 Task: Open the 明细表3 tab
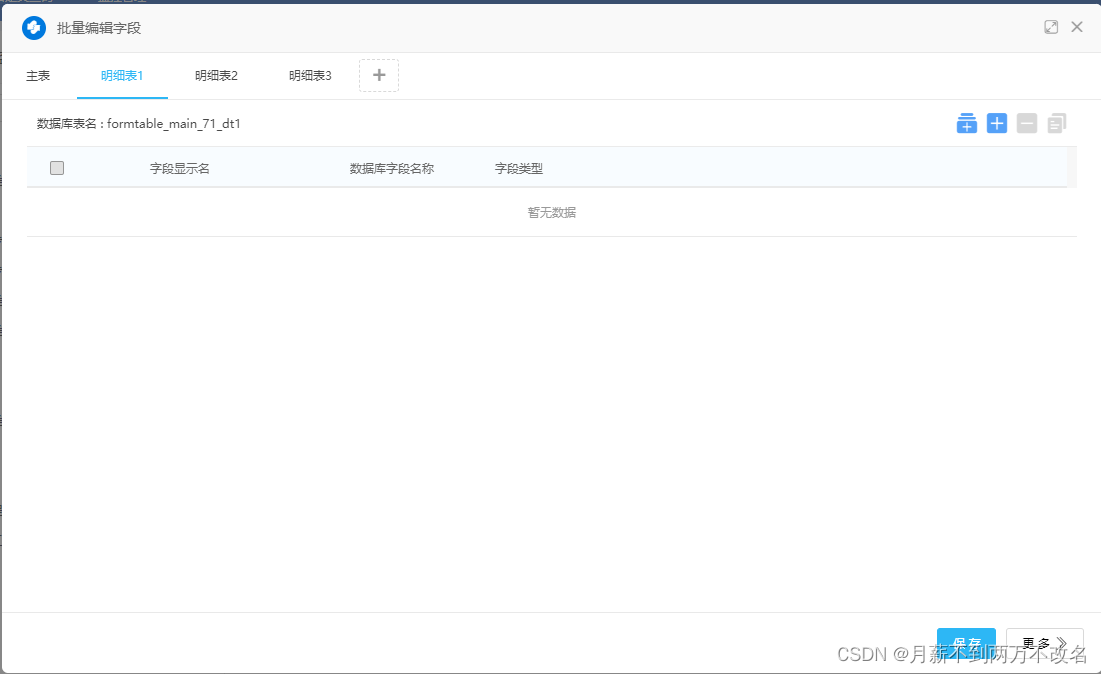click(310, 75)
